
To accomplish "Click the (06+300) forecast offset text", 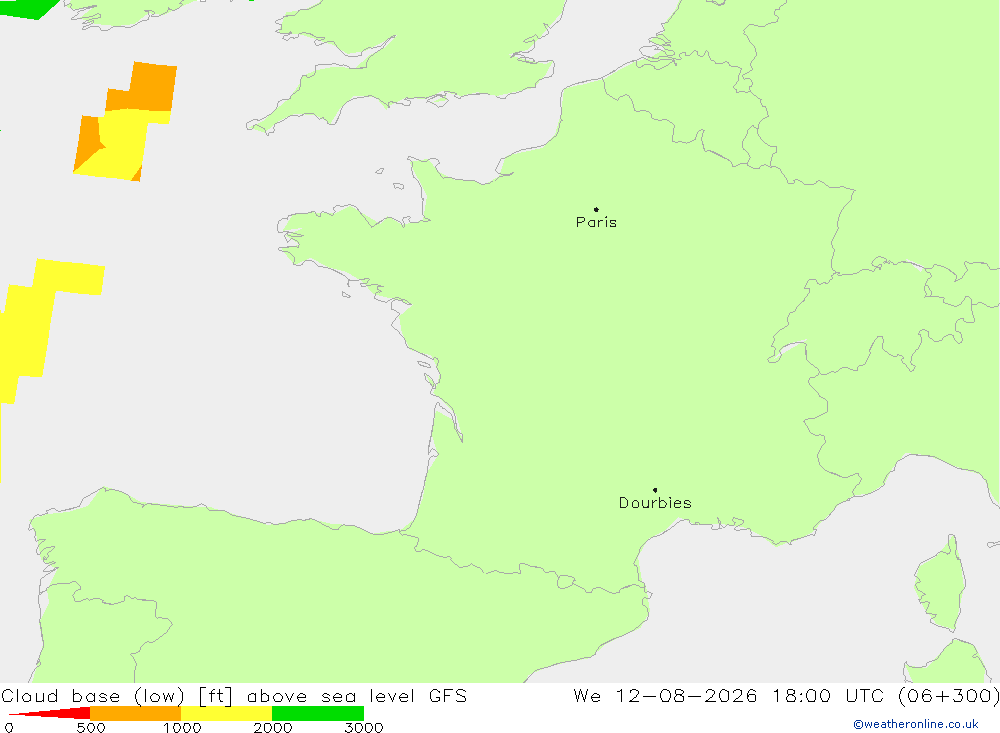I will tap(948, 696).
